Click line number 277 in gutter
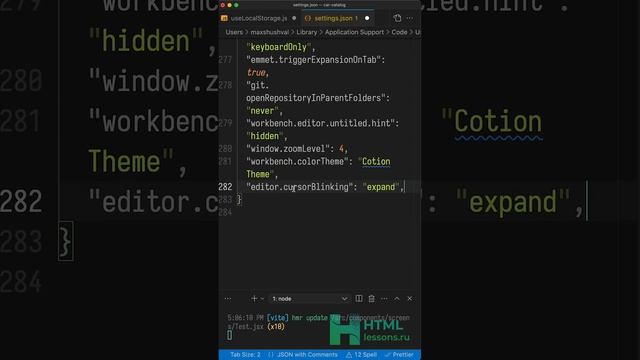640x360 pixels. [x=225, y=60]
